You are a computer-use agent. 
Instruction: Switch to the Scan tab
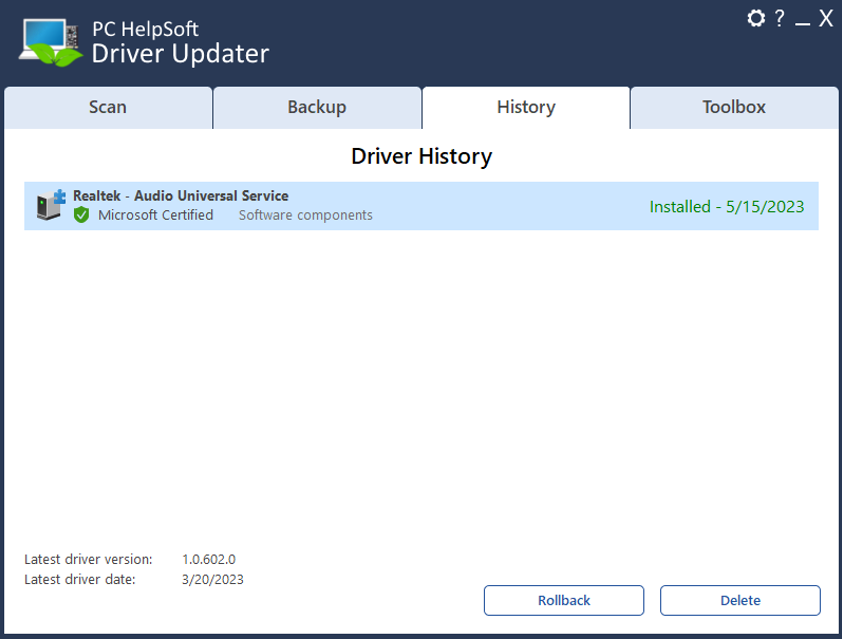pyautogui.click(x=108, y=107)
